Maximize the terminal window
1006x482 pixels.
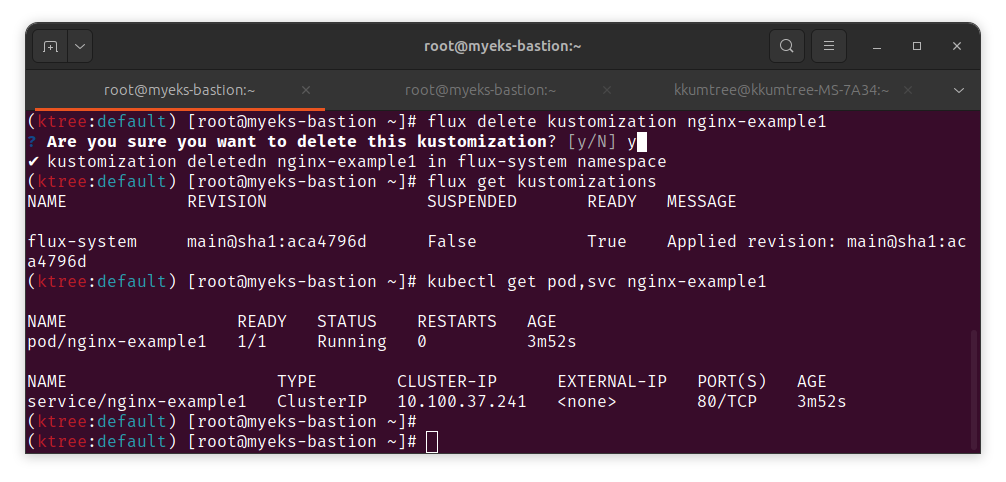coord(917,46)
